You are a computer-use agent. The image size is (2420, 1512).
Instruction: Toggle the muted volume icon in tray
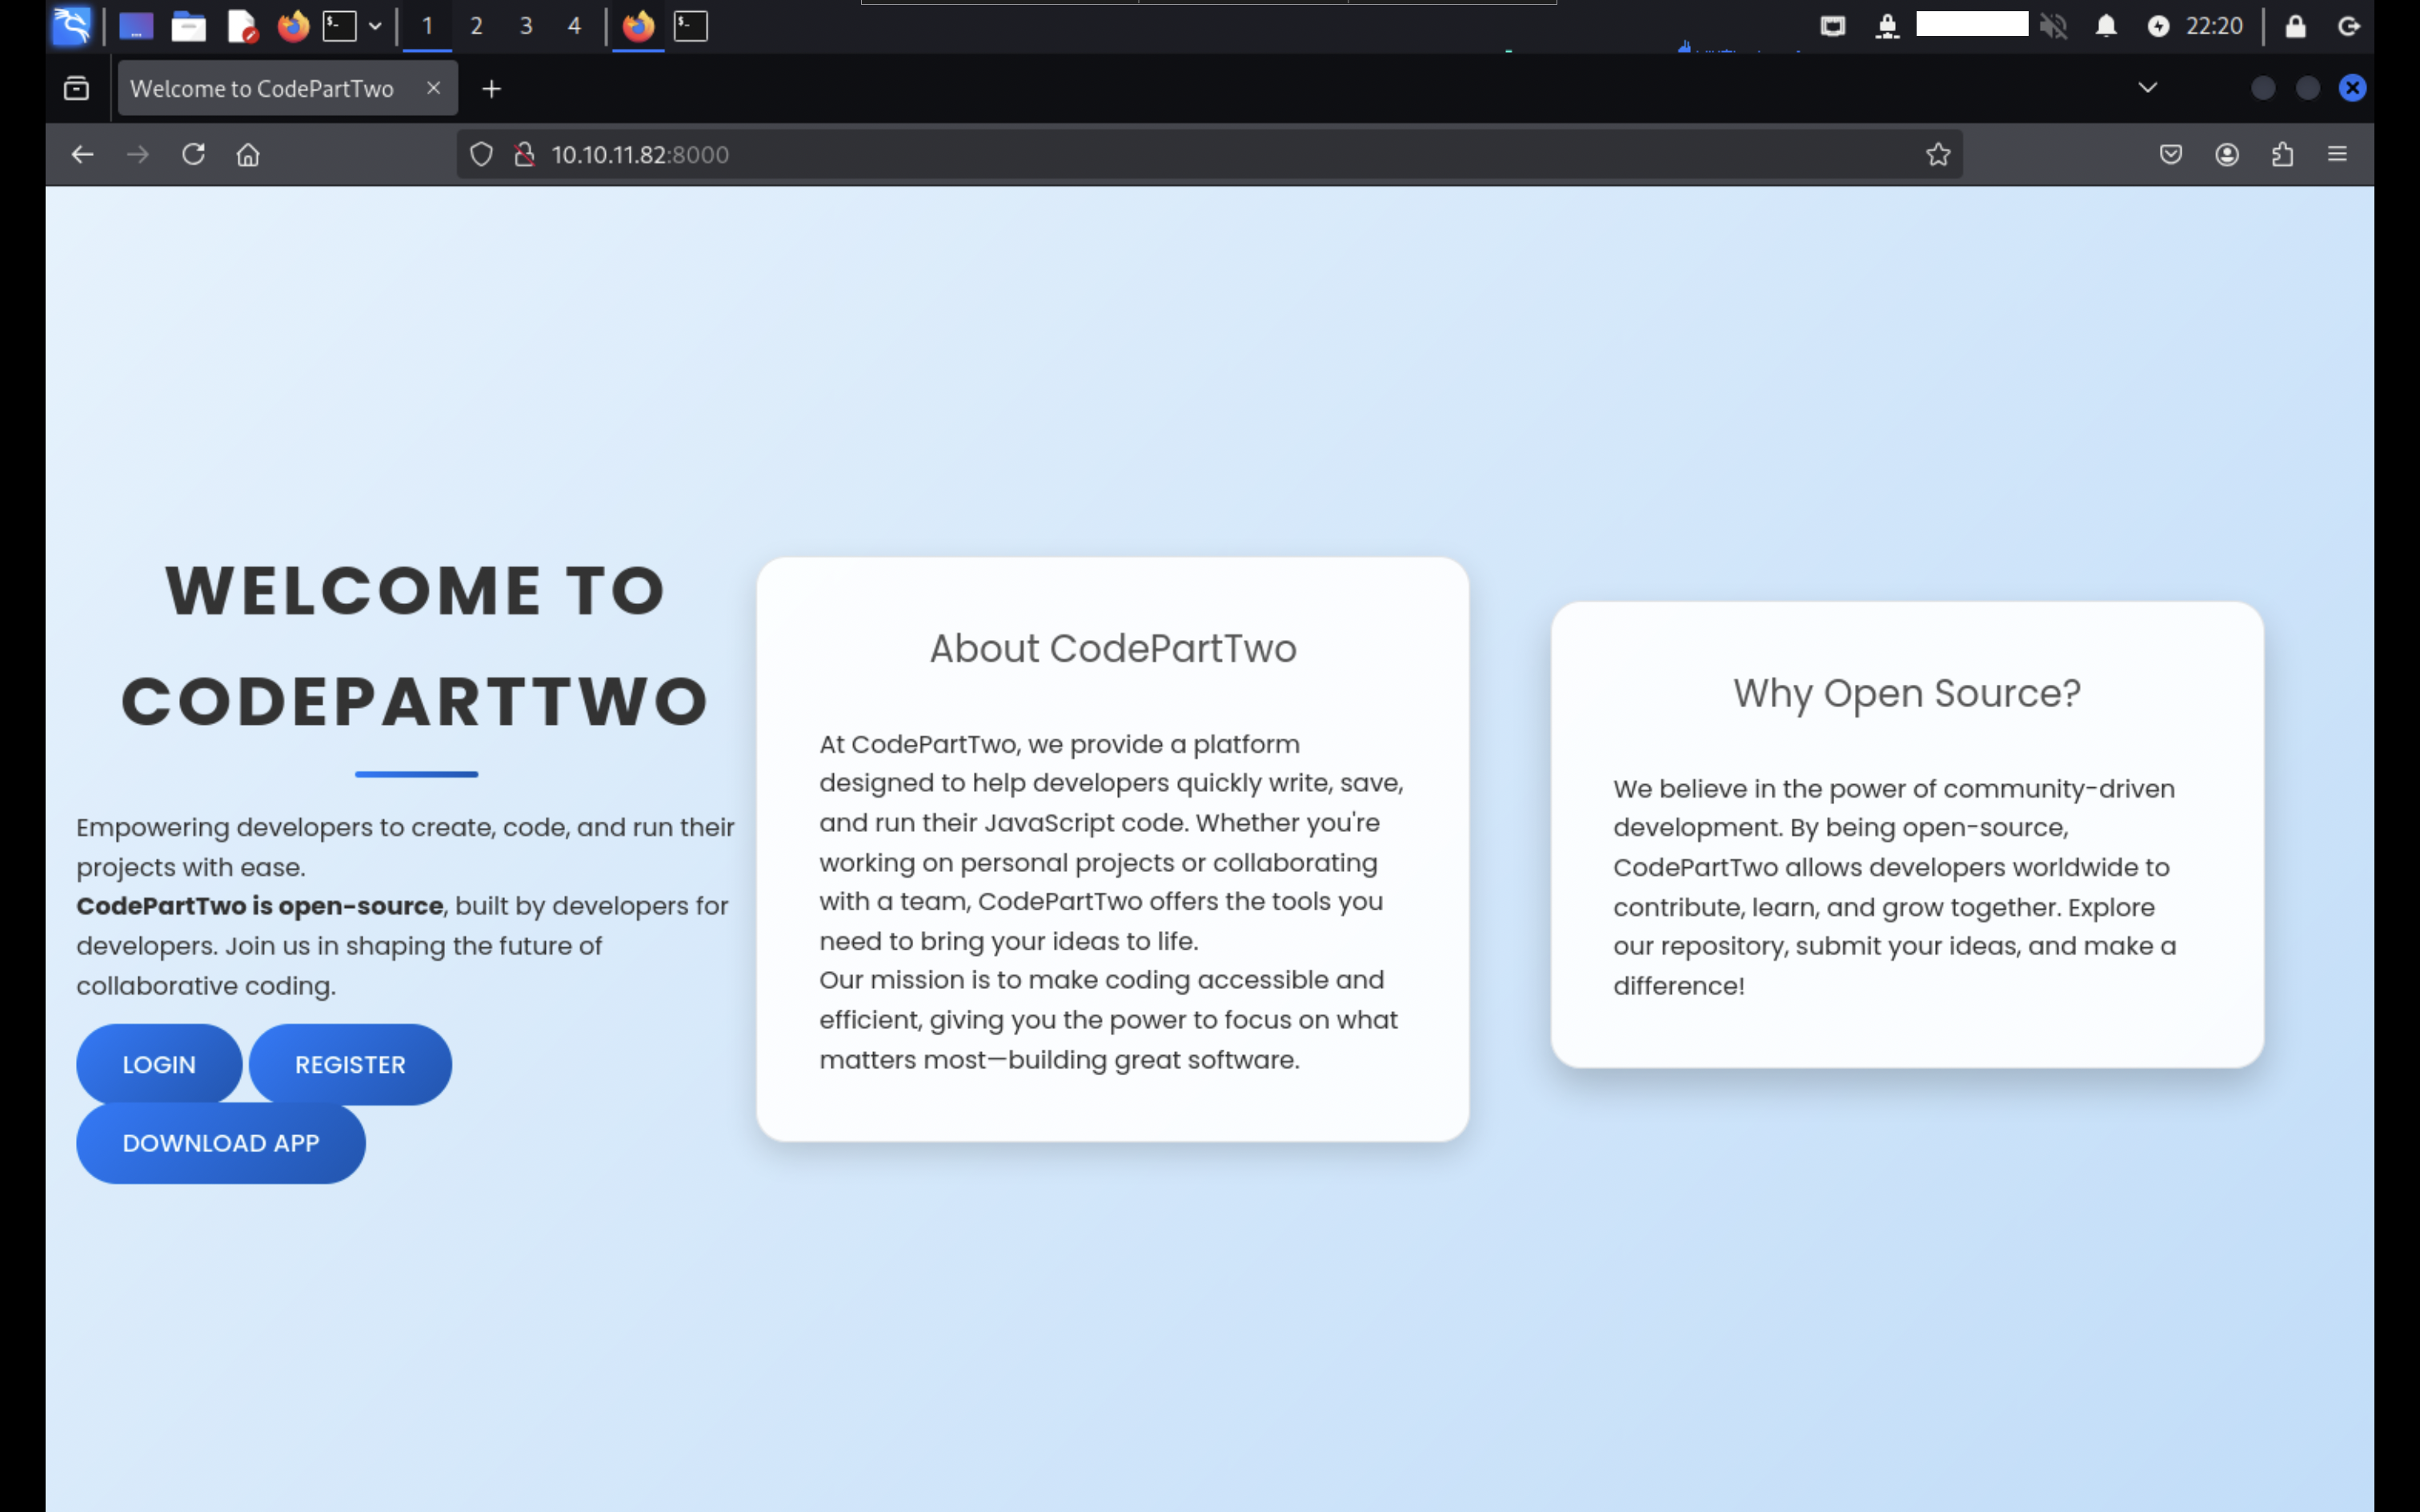pos(2053,26)
